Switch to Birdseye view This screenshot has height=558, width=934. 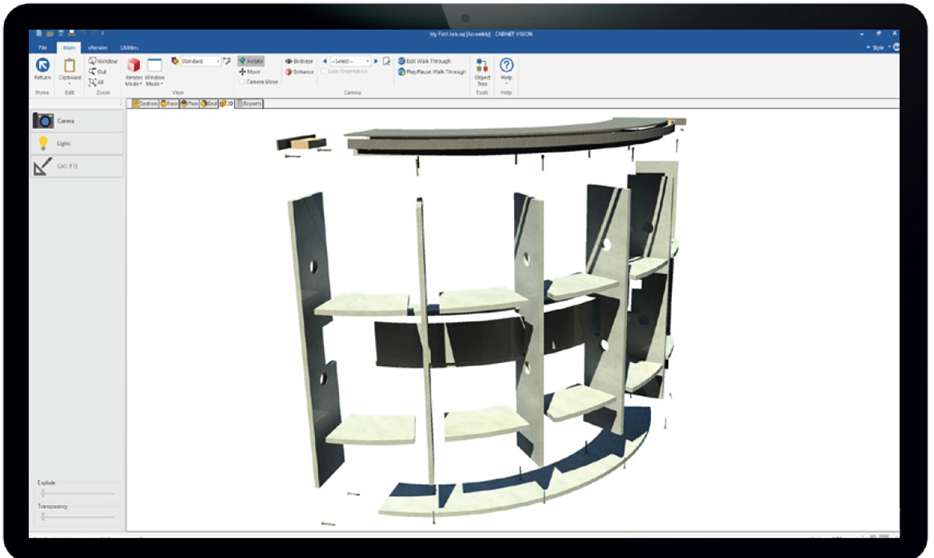point(300,61)
